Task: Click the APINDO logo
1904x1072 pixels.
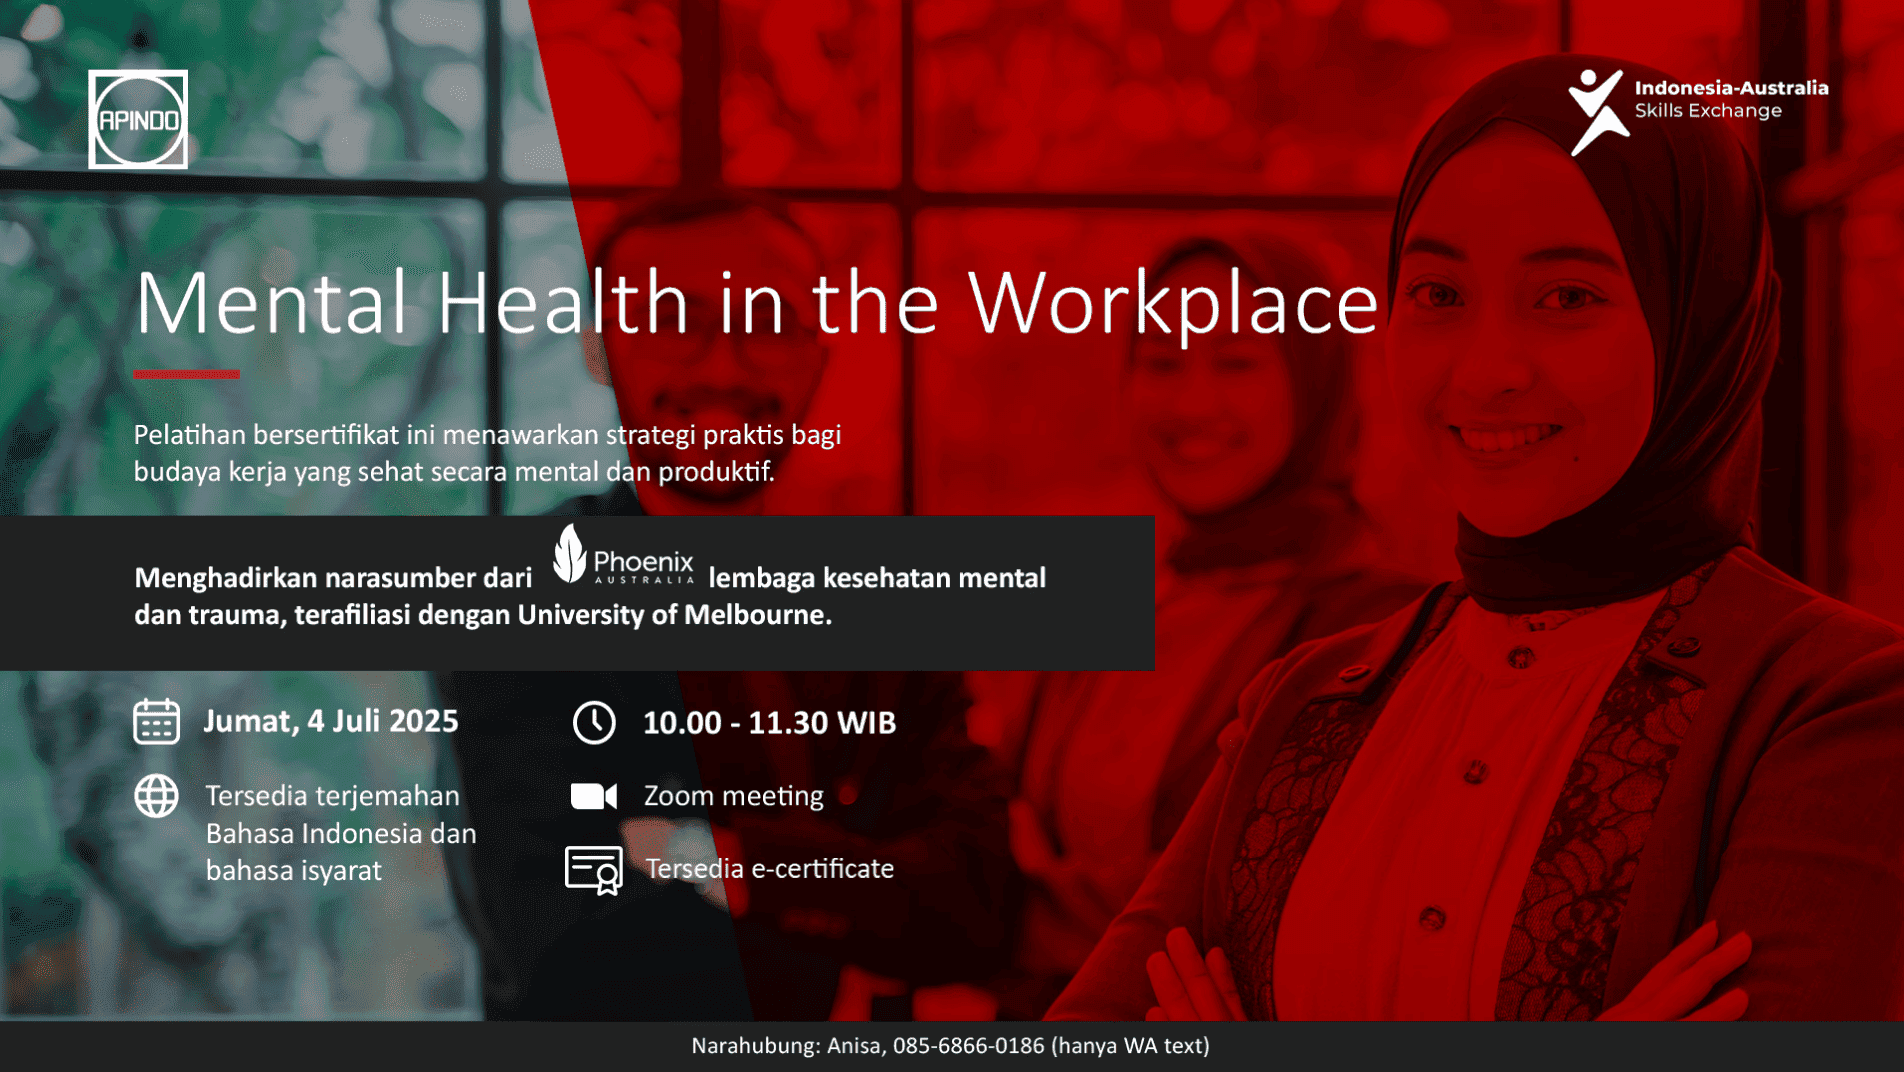Action: pyautogui.click(x=138, y=120)
